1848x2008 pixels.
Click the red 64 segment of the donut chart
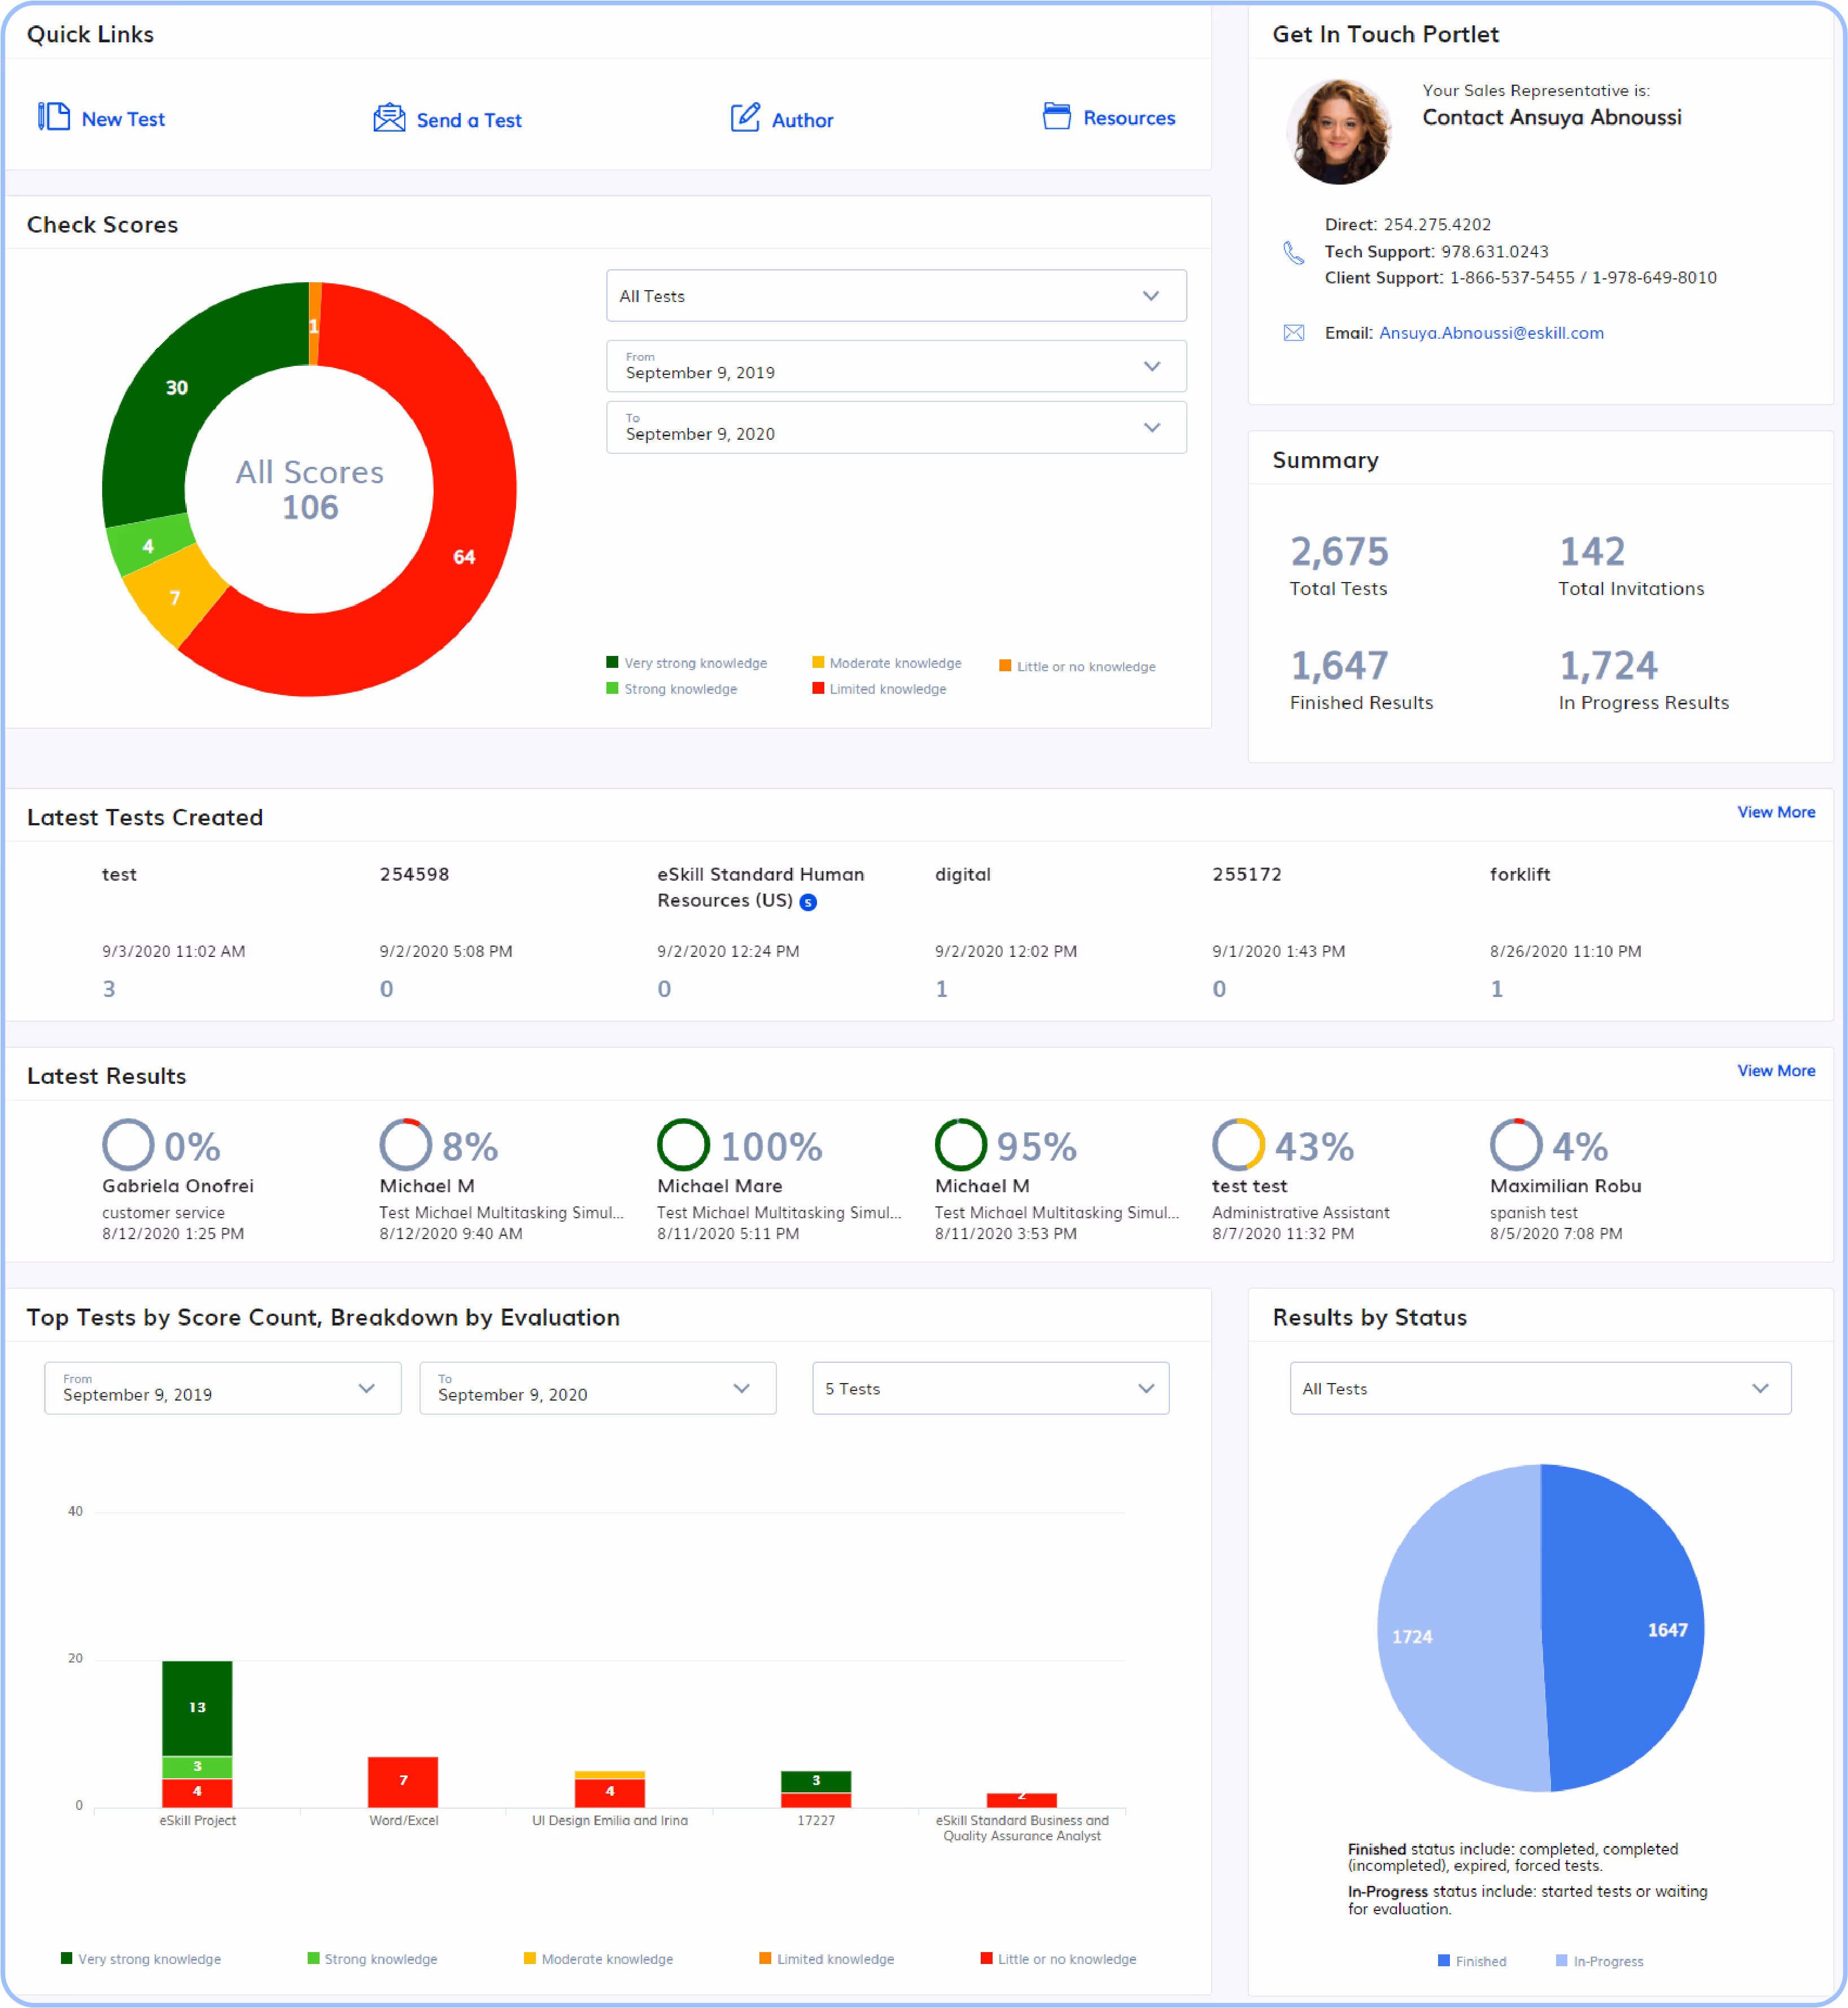point(464,557)
